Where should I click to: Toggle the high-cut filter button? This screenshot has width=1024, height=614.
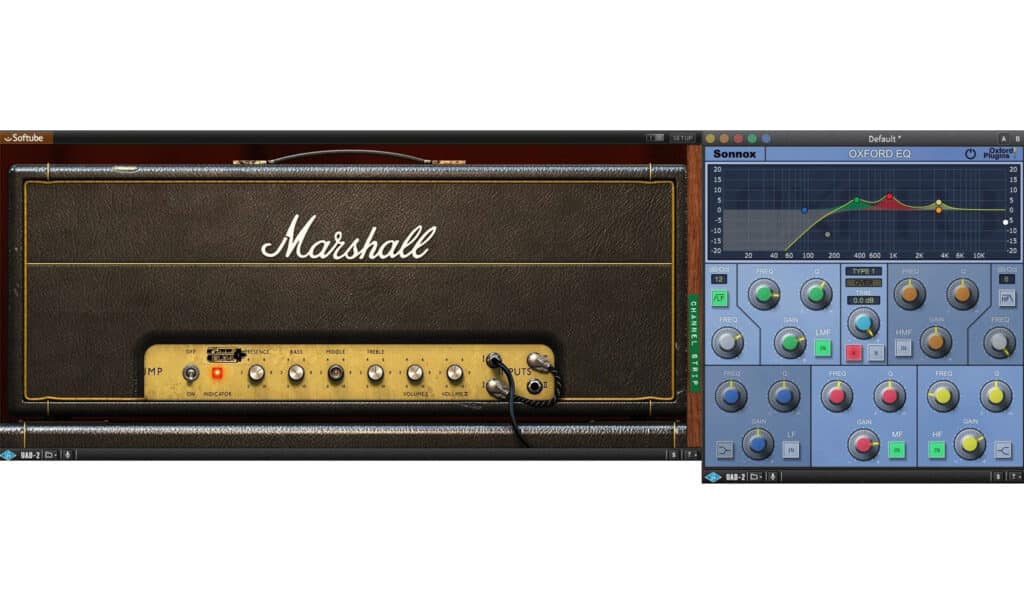coord(1006,298)
